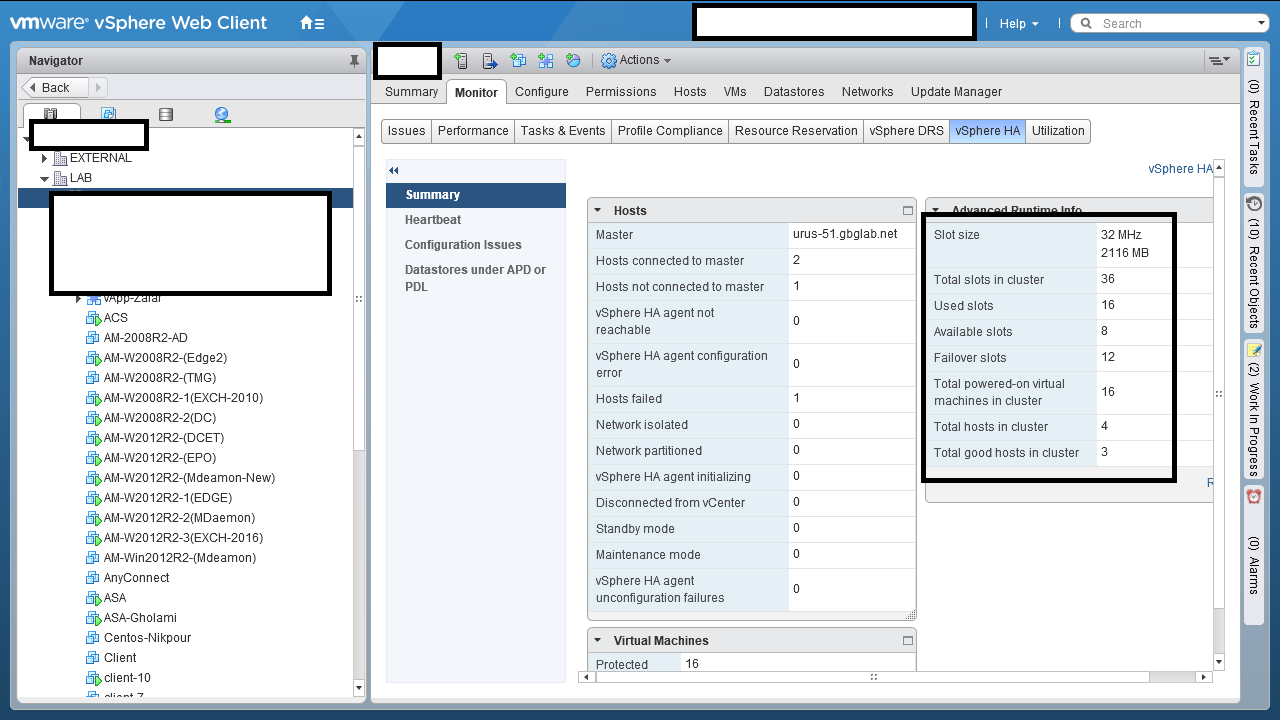Click the New Virtual Machine toolbar icon

(518, 61)
